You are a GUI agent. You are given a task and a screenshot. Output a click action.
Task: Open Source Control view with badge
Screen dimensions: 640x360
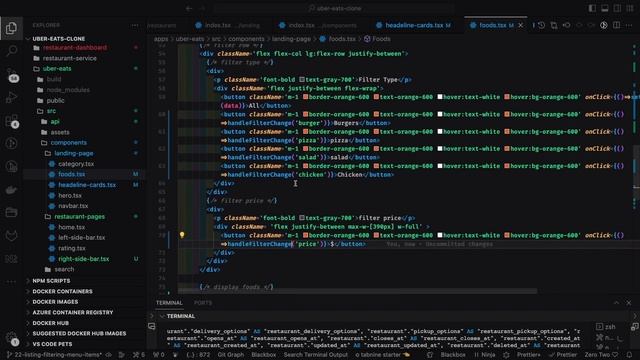click(x=12, y=75)
